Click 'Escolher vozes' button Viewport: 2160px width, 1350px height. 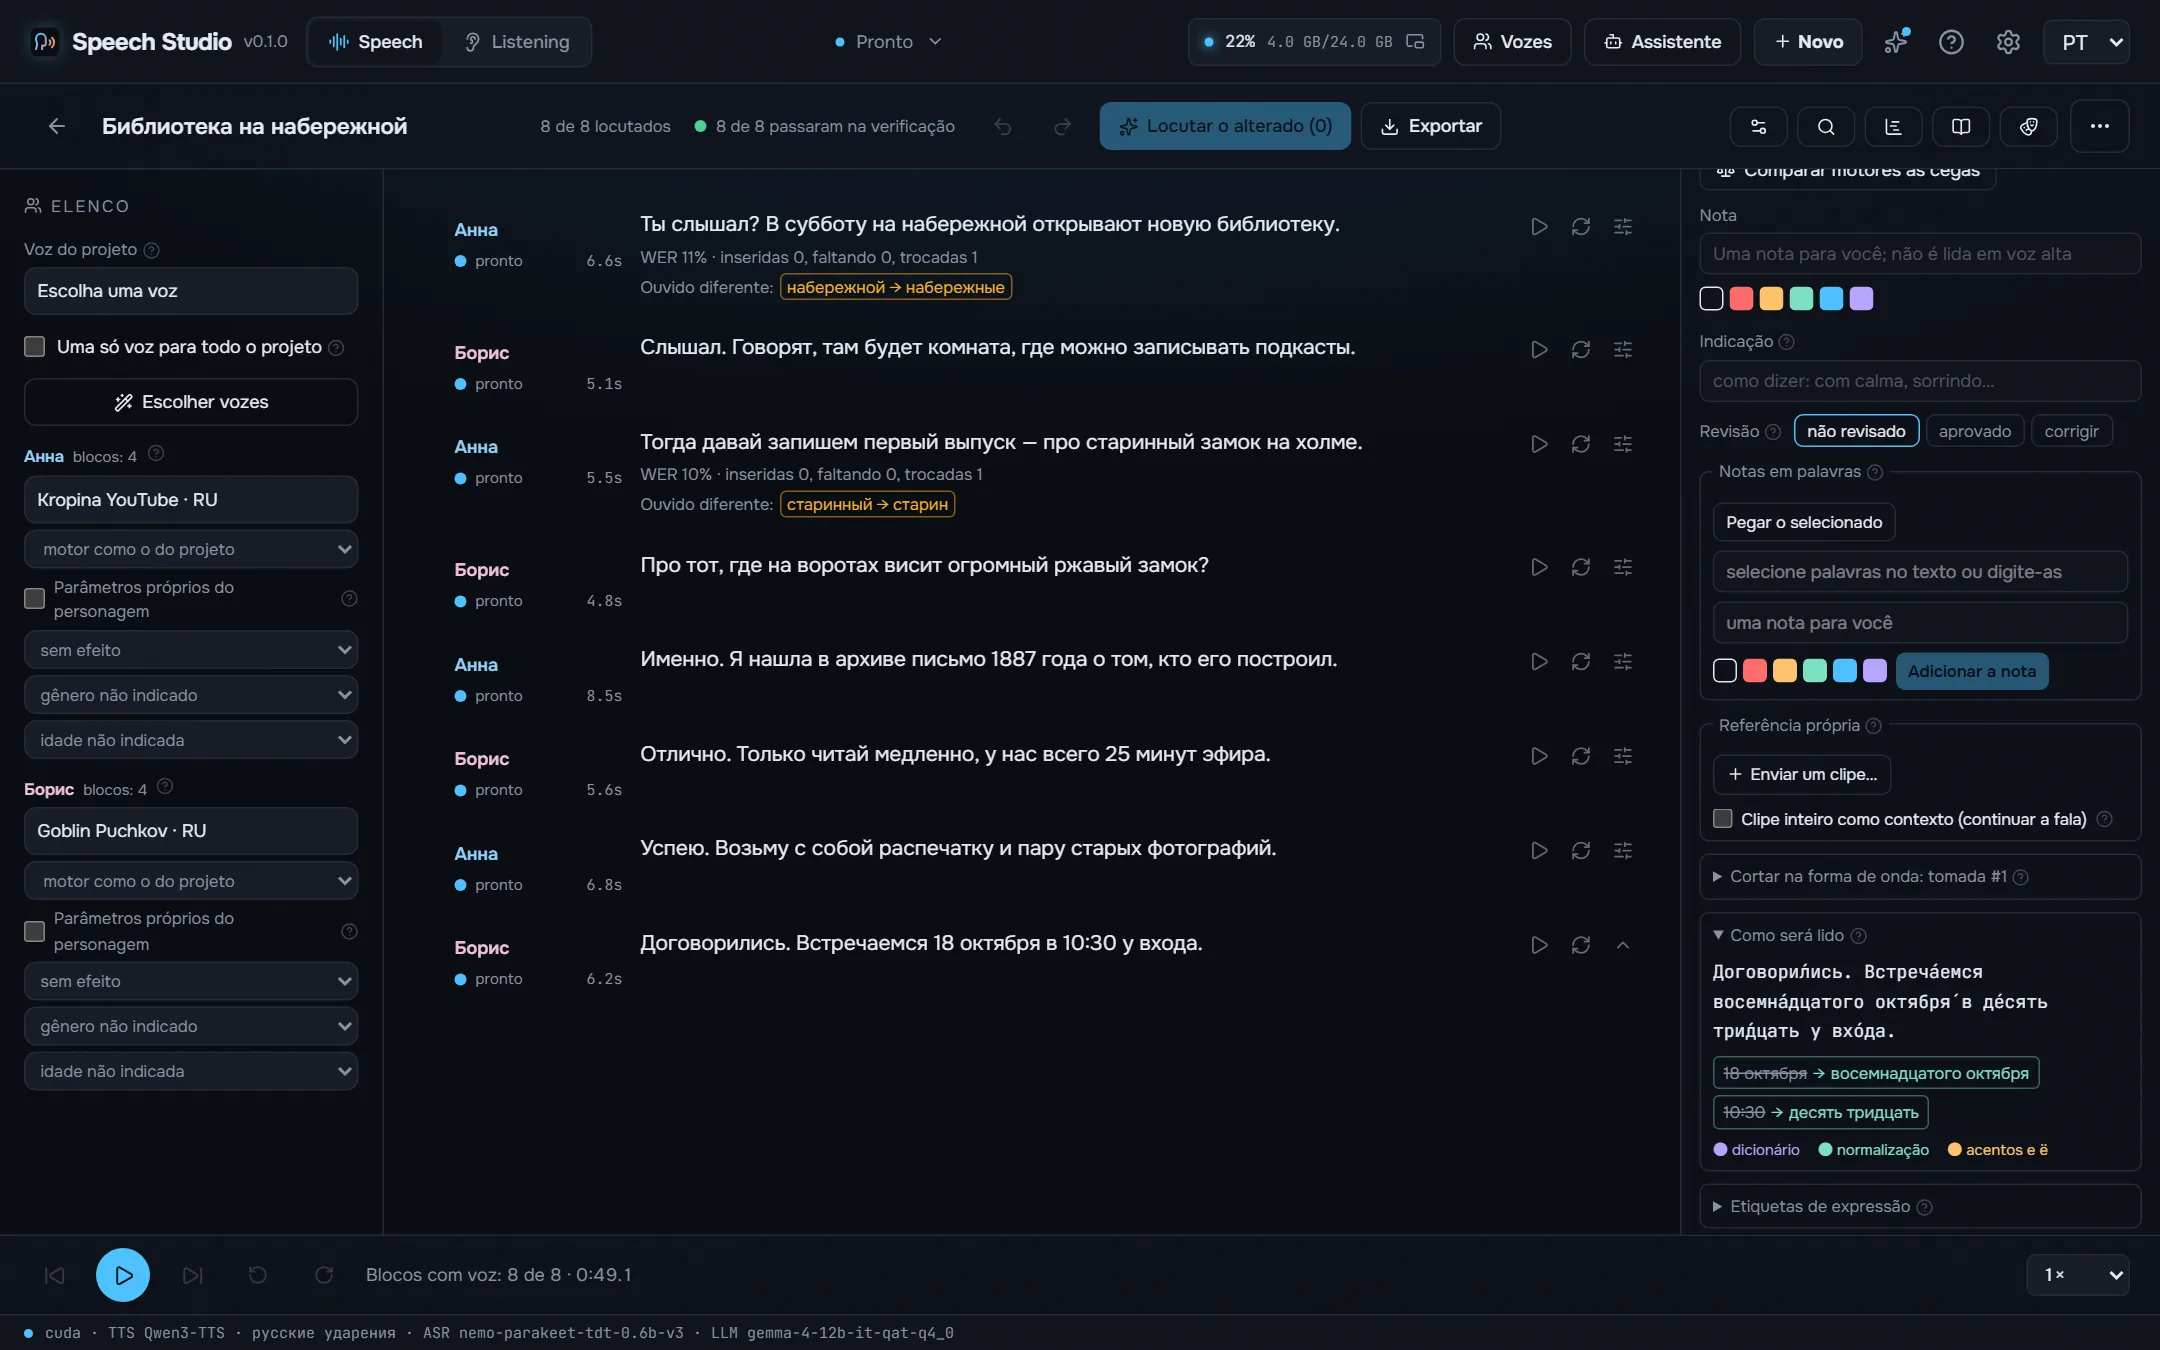click(x=191, y=402)
